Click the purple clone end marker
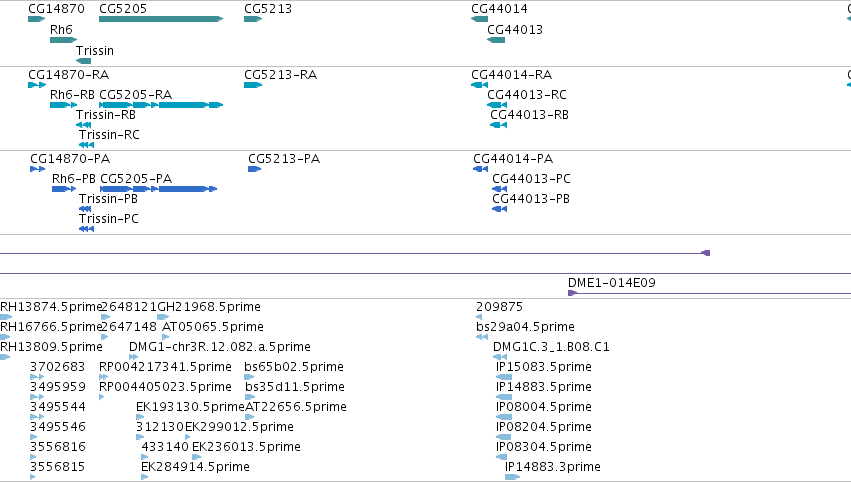Screen dimensions: 851x482 [x=706, y=253]
